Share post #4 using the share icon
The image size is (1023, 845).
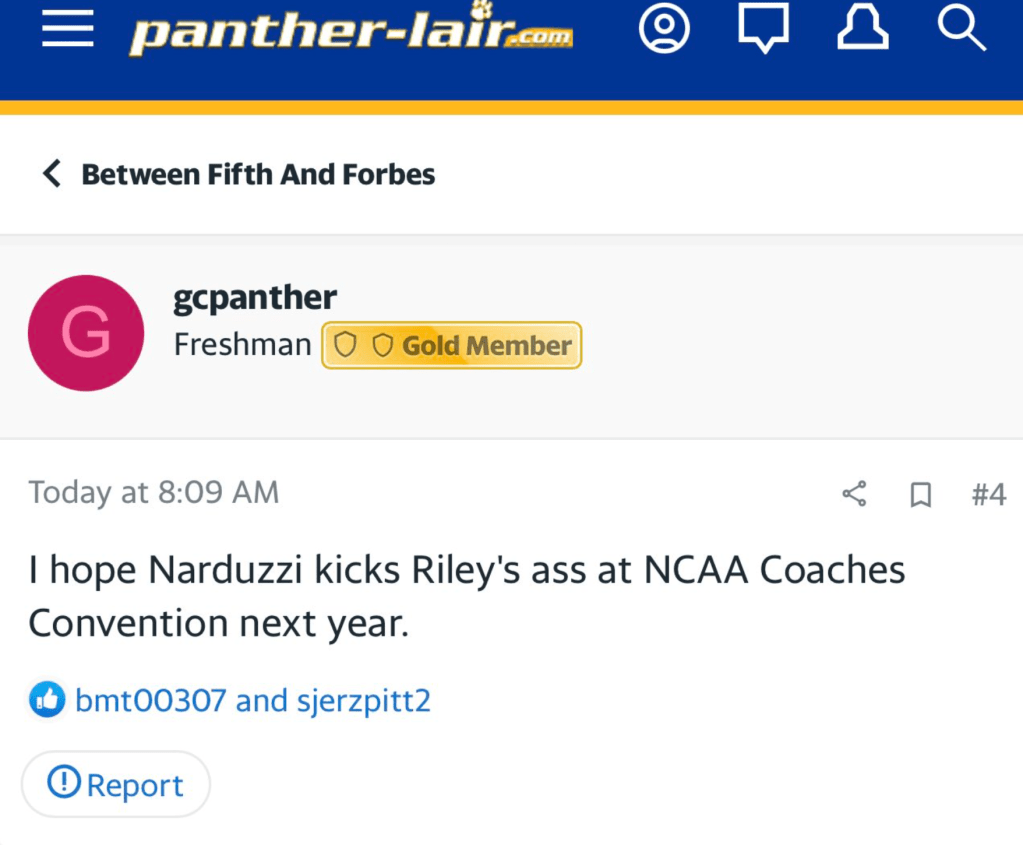[854, 493]
